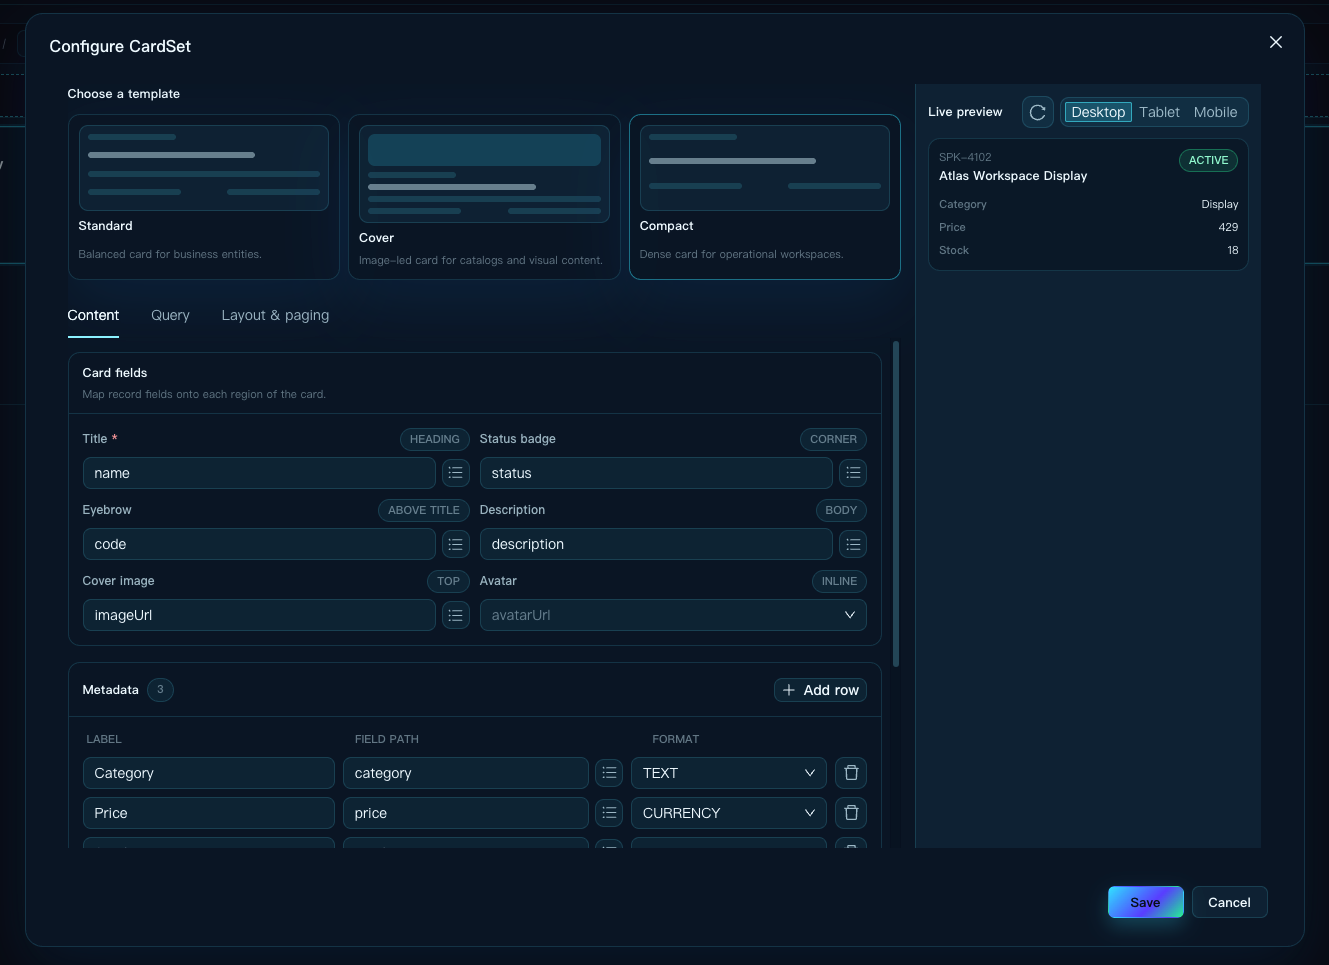Open field picker icon next to name input
1329x965 pixels.
coord(456,473)
